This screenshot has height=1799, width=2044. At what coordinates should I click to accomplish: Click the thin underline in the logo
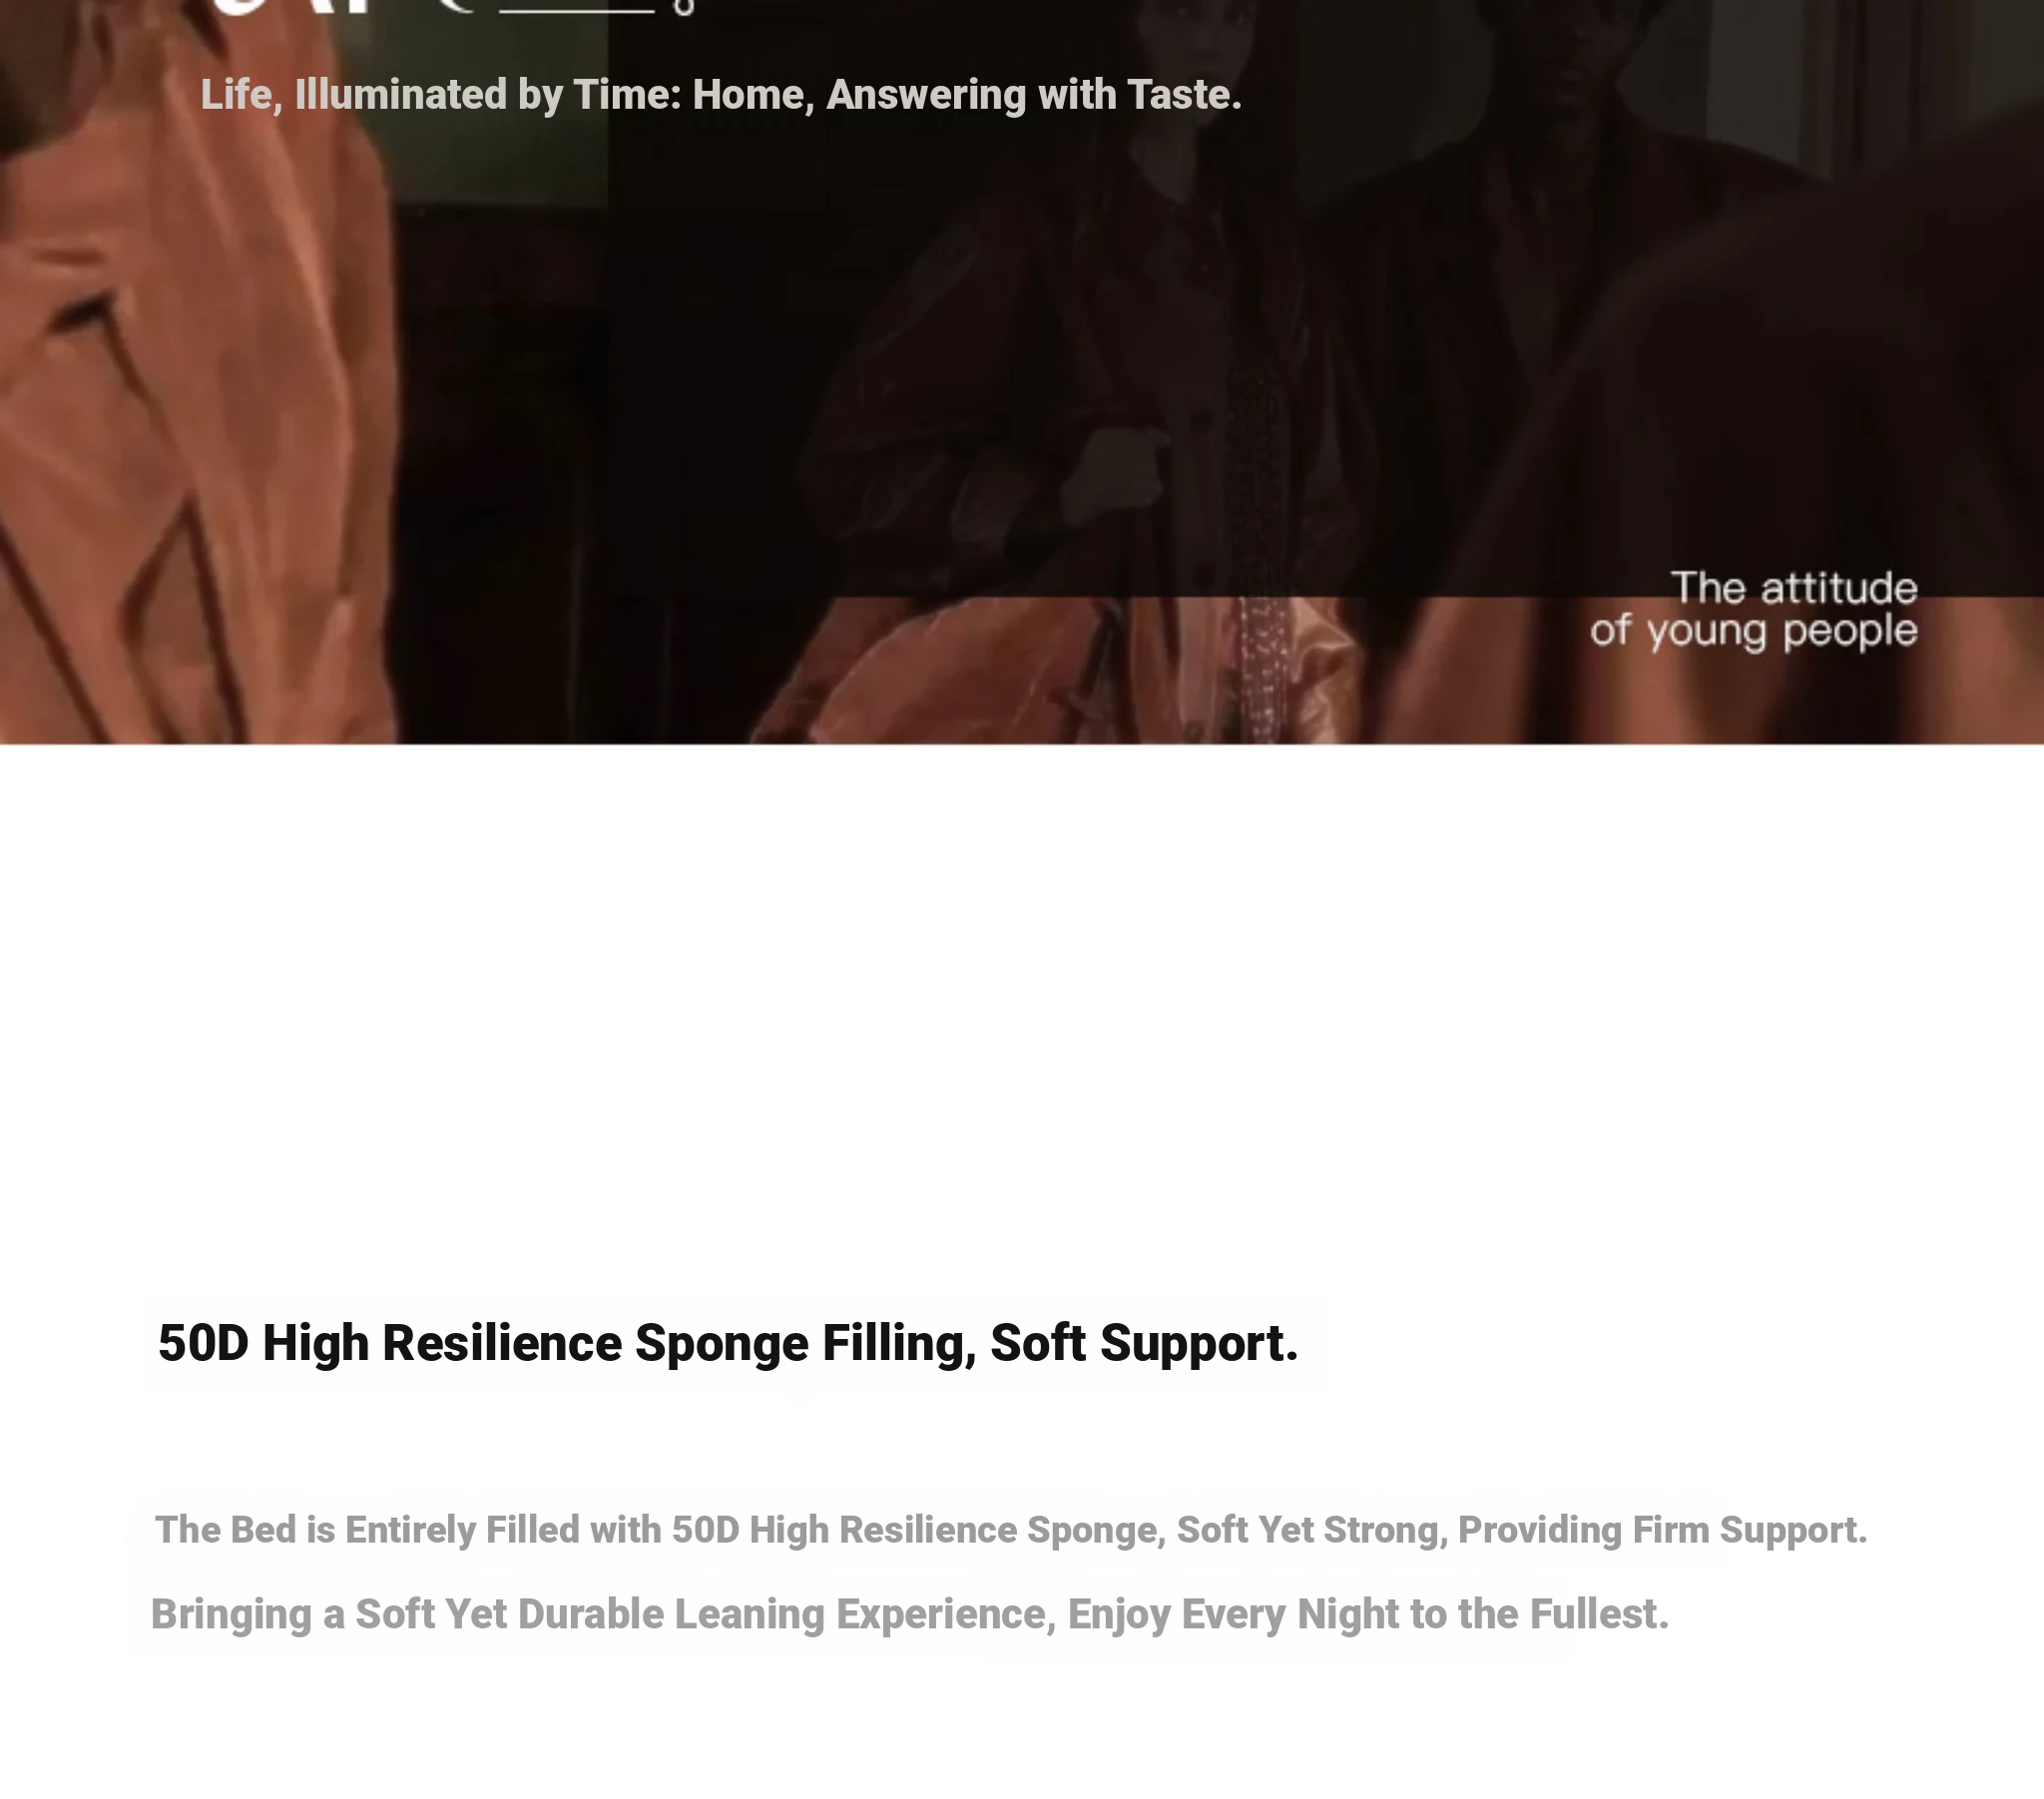point(577,10)
